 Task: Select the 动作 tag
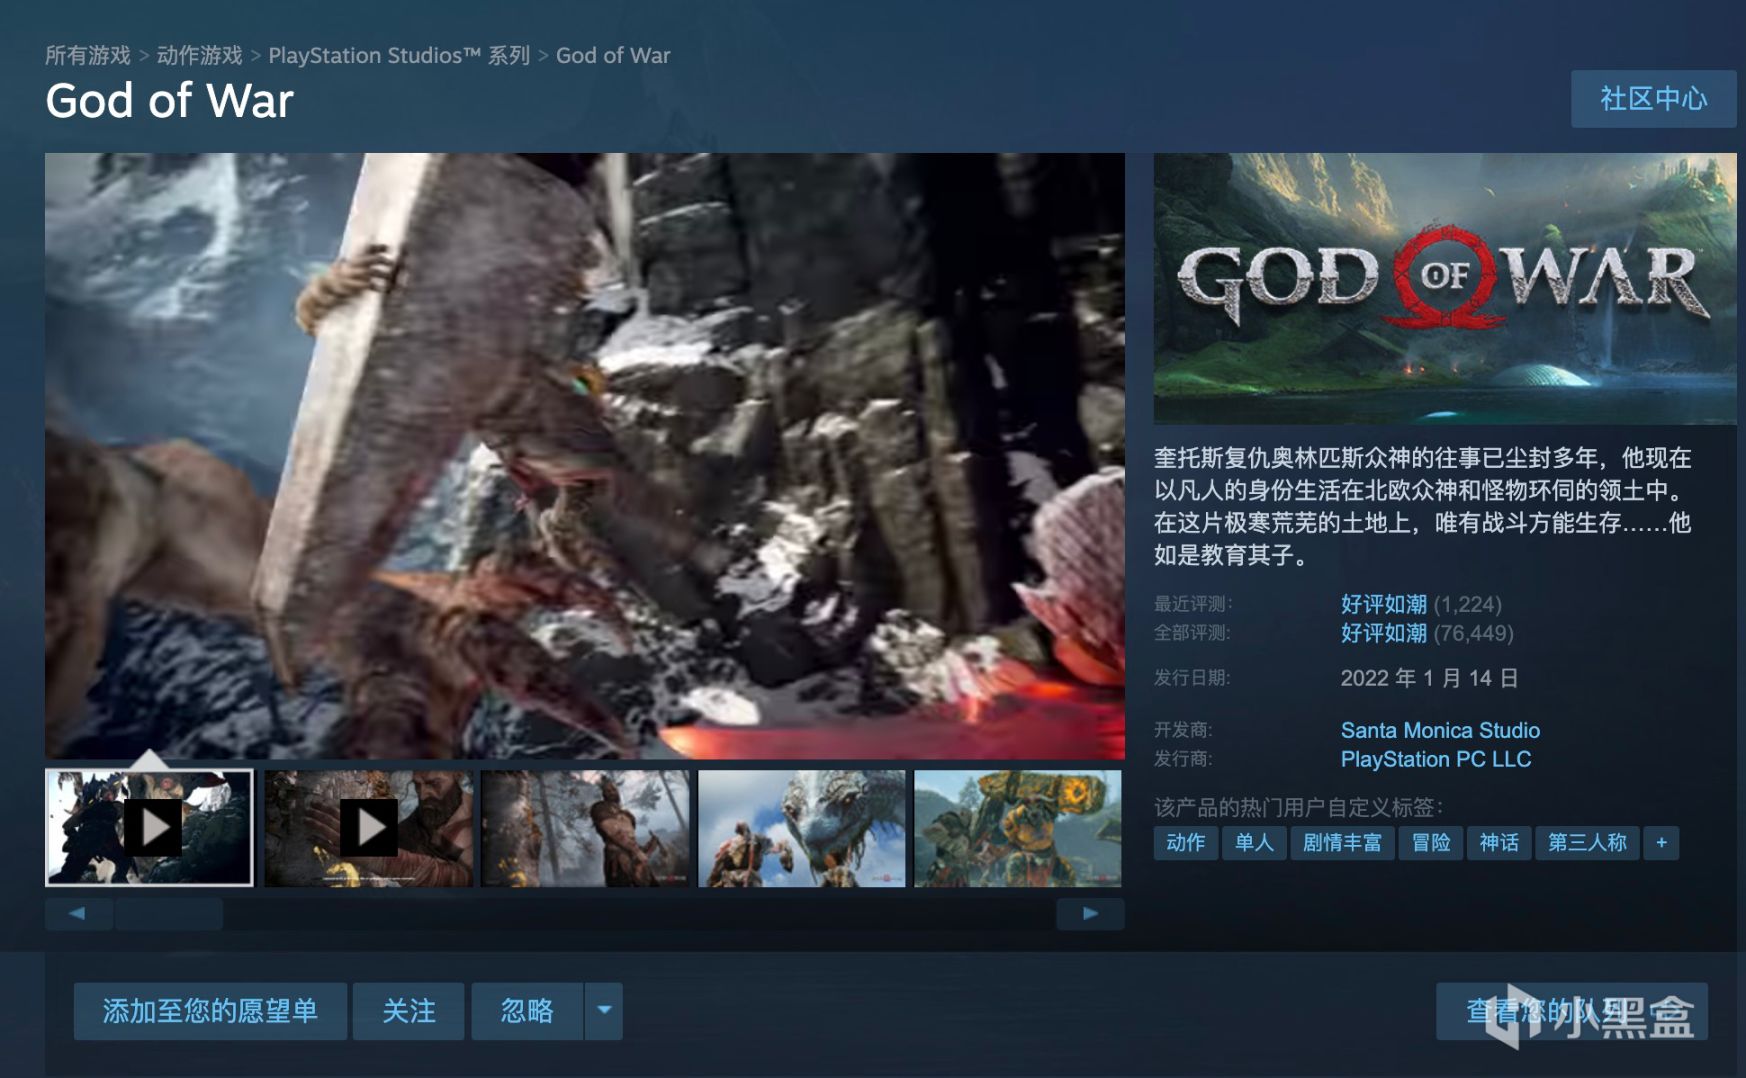tap(1186, 843)
